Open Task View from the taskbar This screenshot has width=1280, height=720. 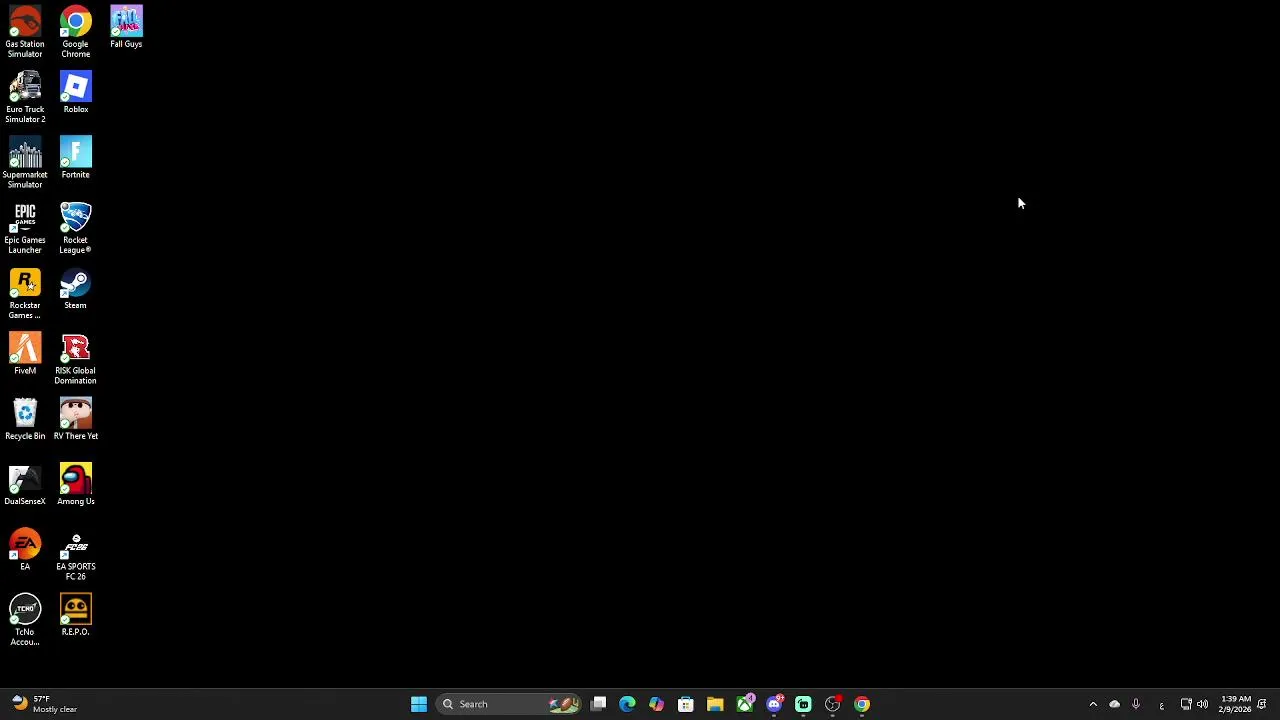[x=598, y=704]
